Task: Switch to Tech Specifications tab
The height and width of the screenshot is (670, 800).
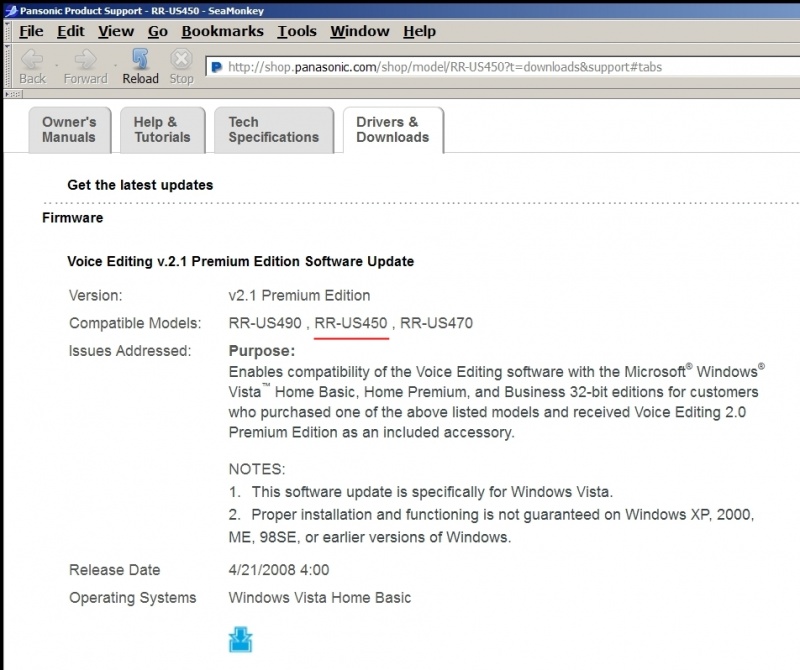Action: pyautogui.click(x=274, y=130)
